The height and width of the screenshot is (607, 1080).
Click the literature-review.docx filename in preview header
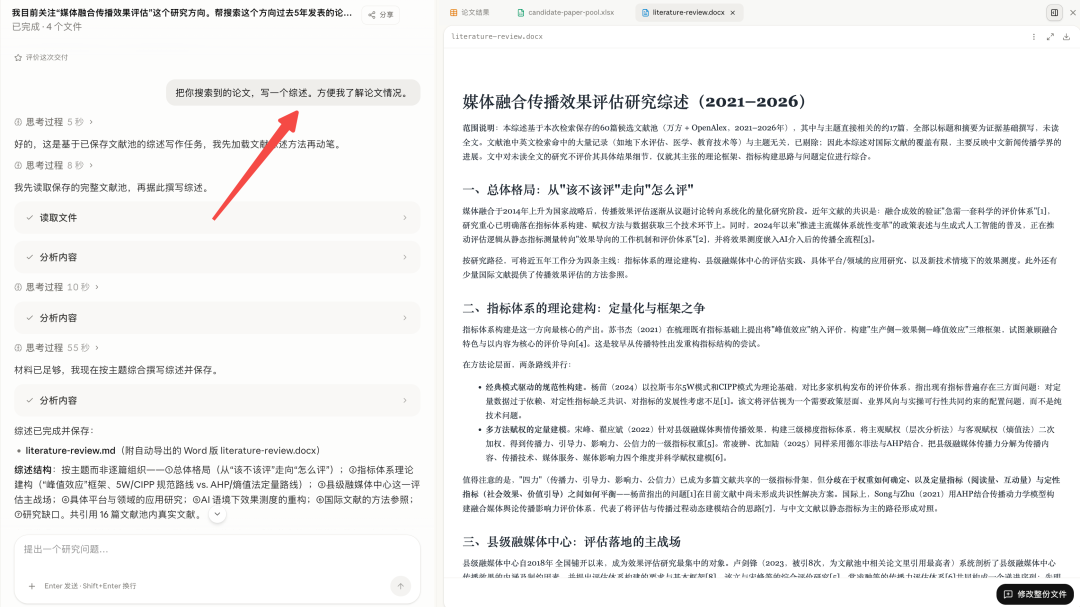[x=497, y=37]
